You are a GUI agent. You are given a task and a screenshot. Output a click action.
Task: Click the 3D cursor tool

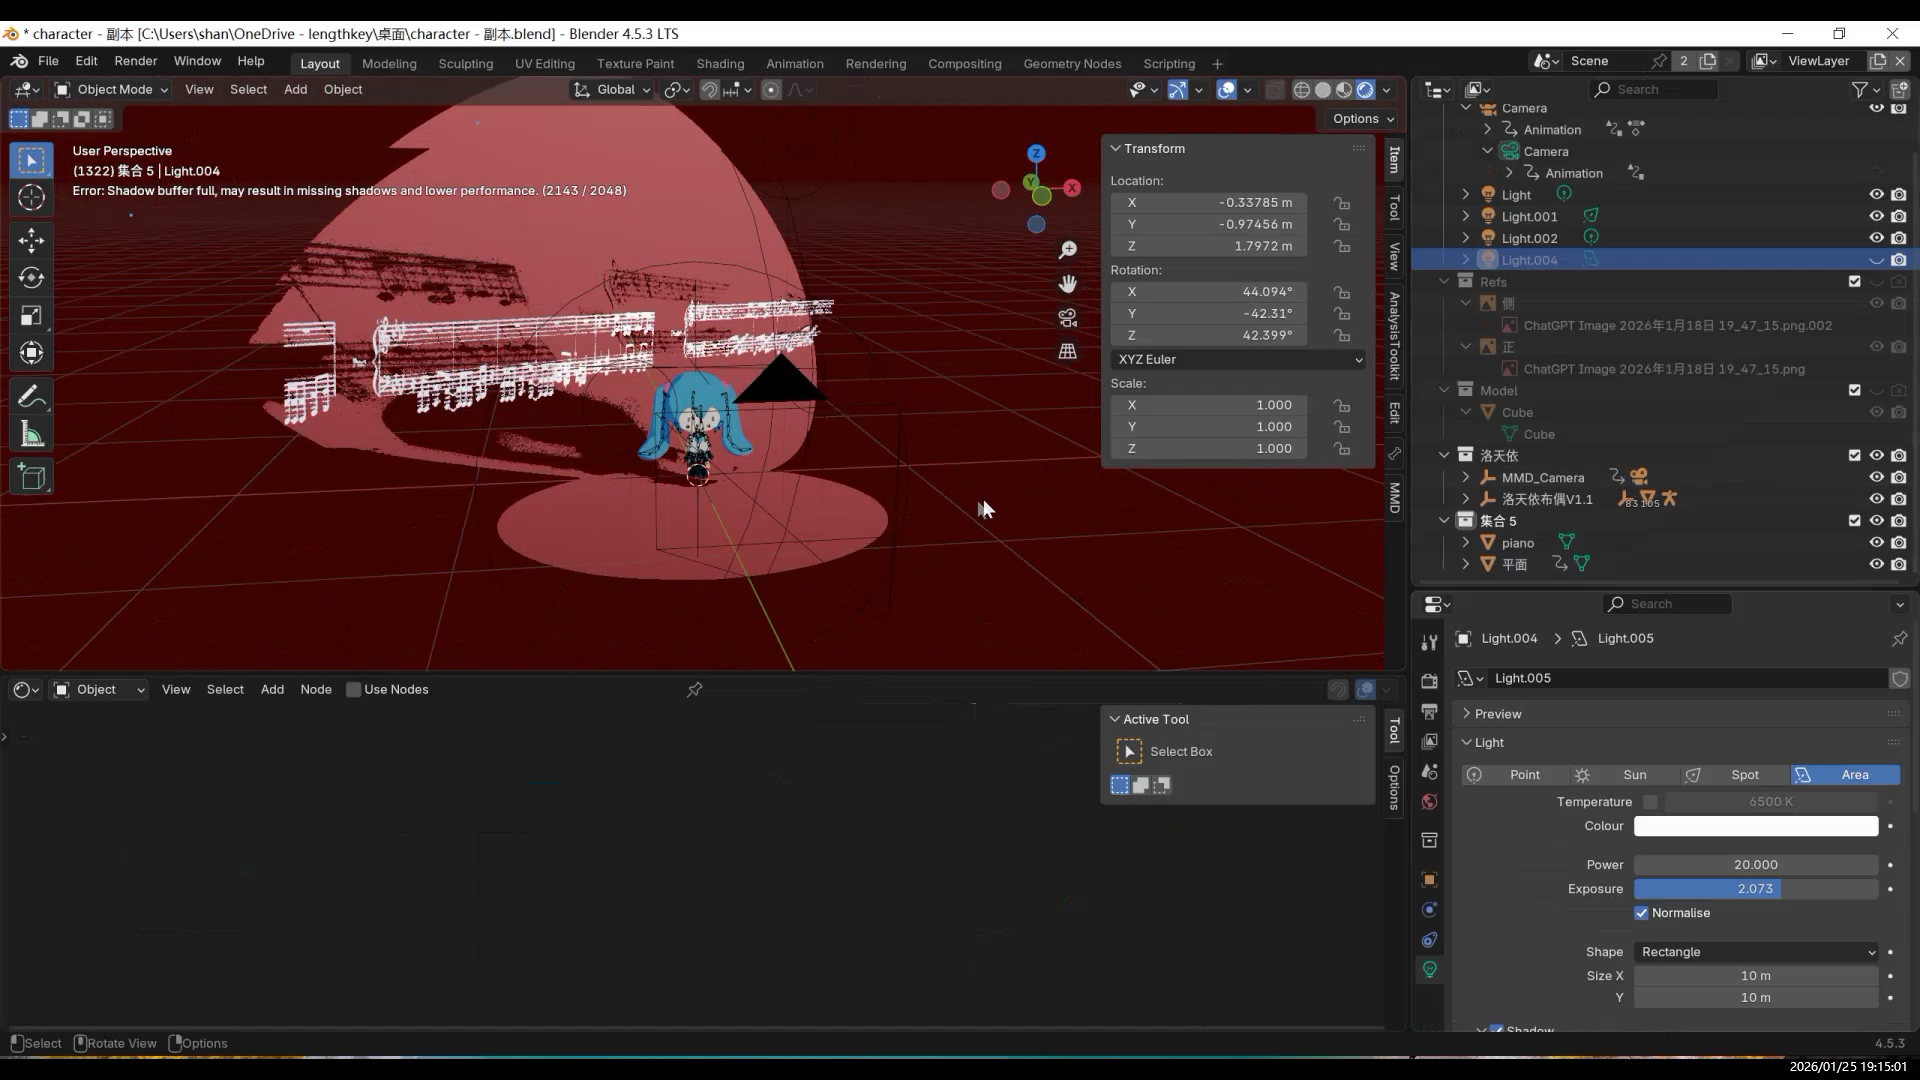pyautogui.click(x=31, y=198)
